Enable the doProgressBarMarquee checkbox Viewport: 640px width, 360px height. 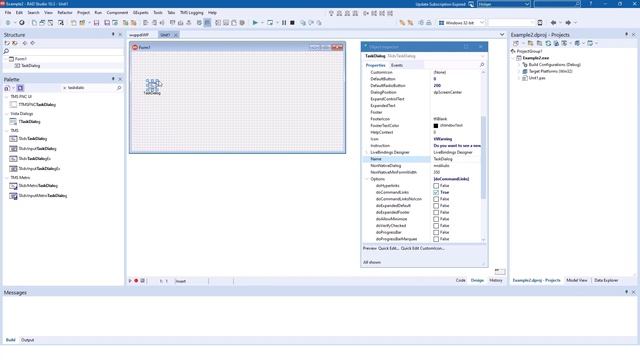[436, 239]
